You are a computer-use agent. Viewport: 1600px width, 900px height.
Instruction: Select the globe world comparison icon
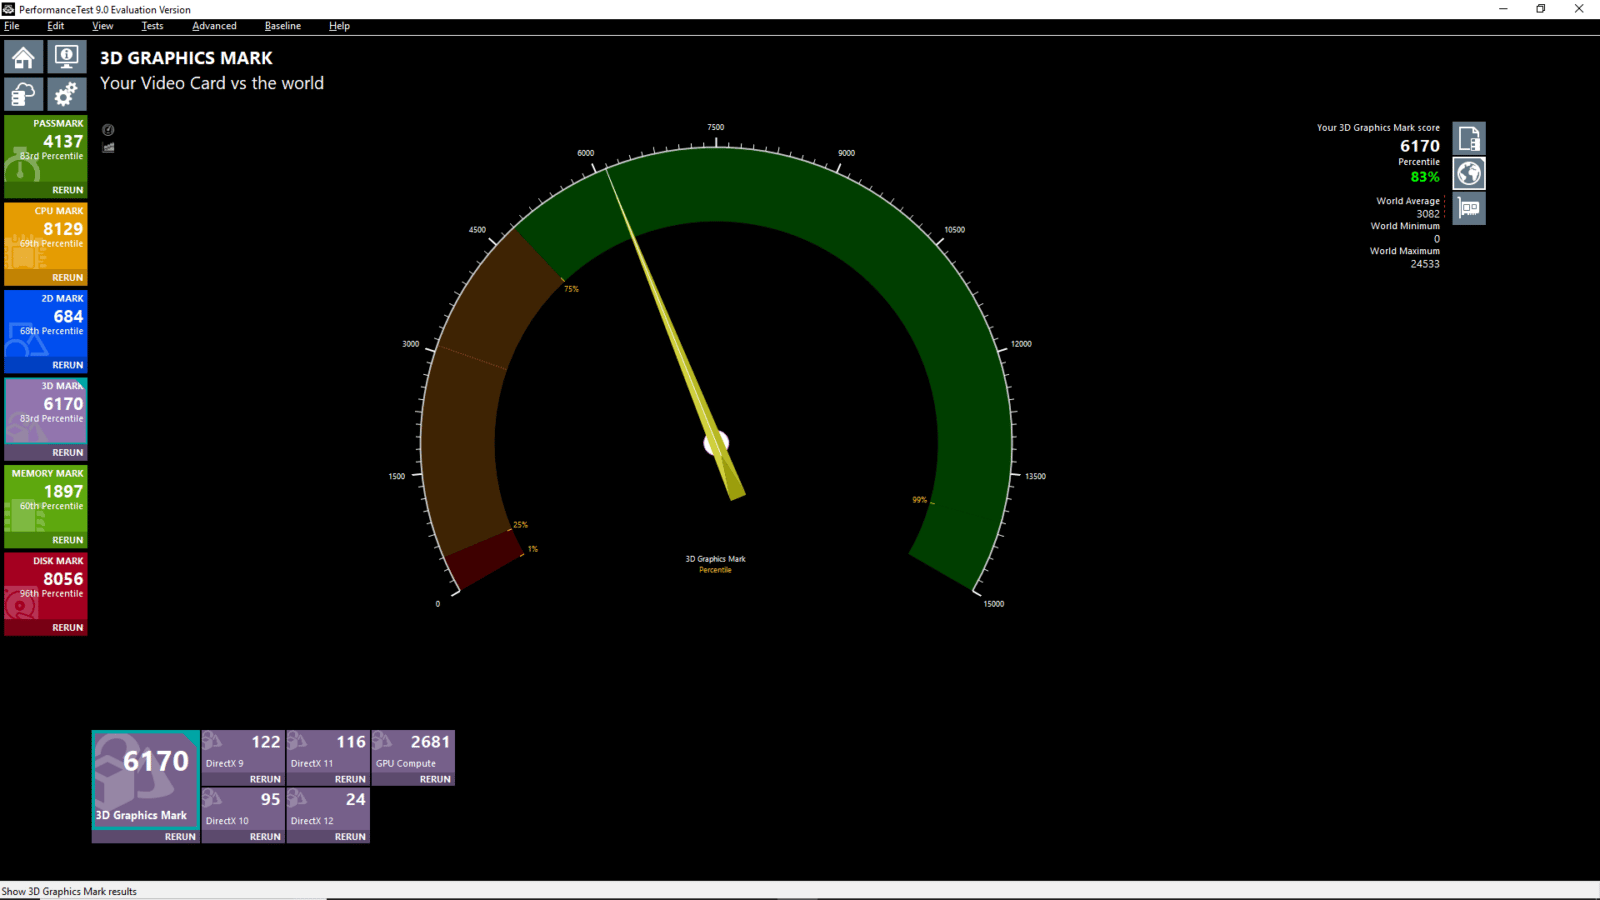pos(1469,174)
